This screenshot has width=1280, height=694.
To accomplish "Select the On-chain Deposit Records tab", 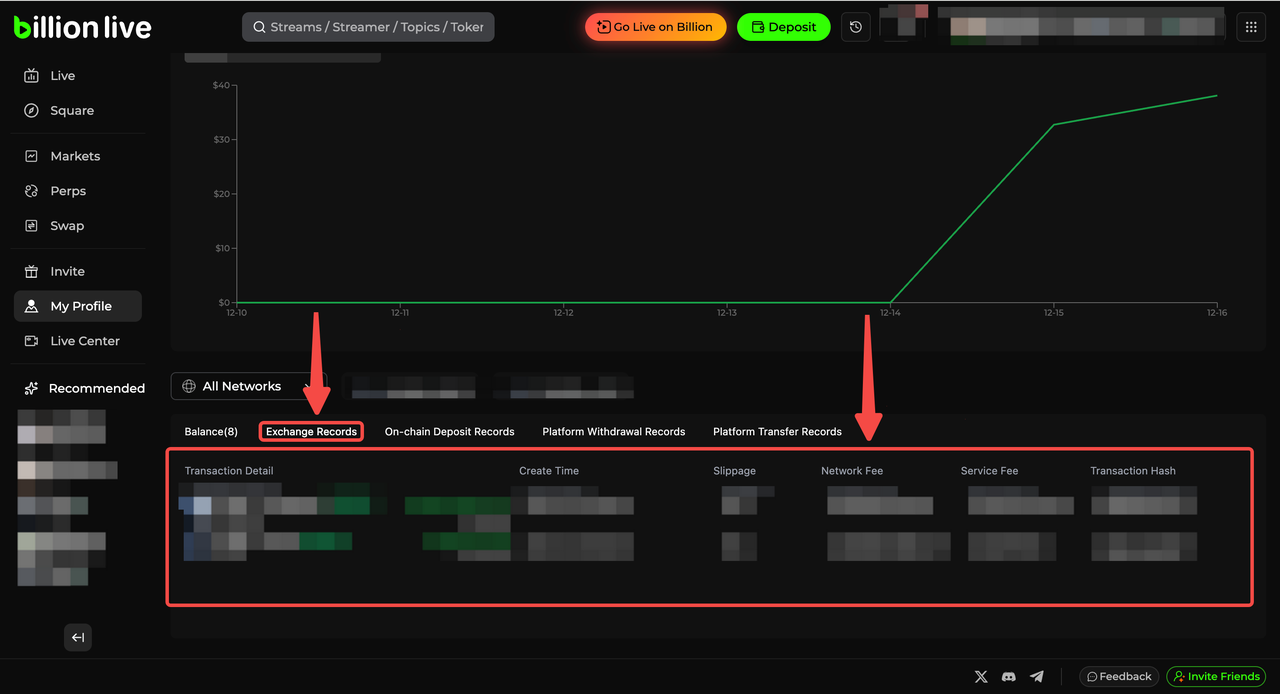I will click(x=449, y=432).
